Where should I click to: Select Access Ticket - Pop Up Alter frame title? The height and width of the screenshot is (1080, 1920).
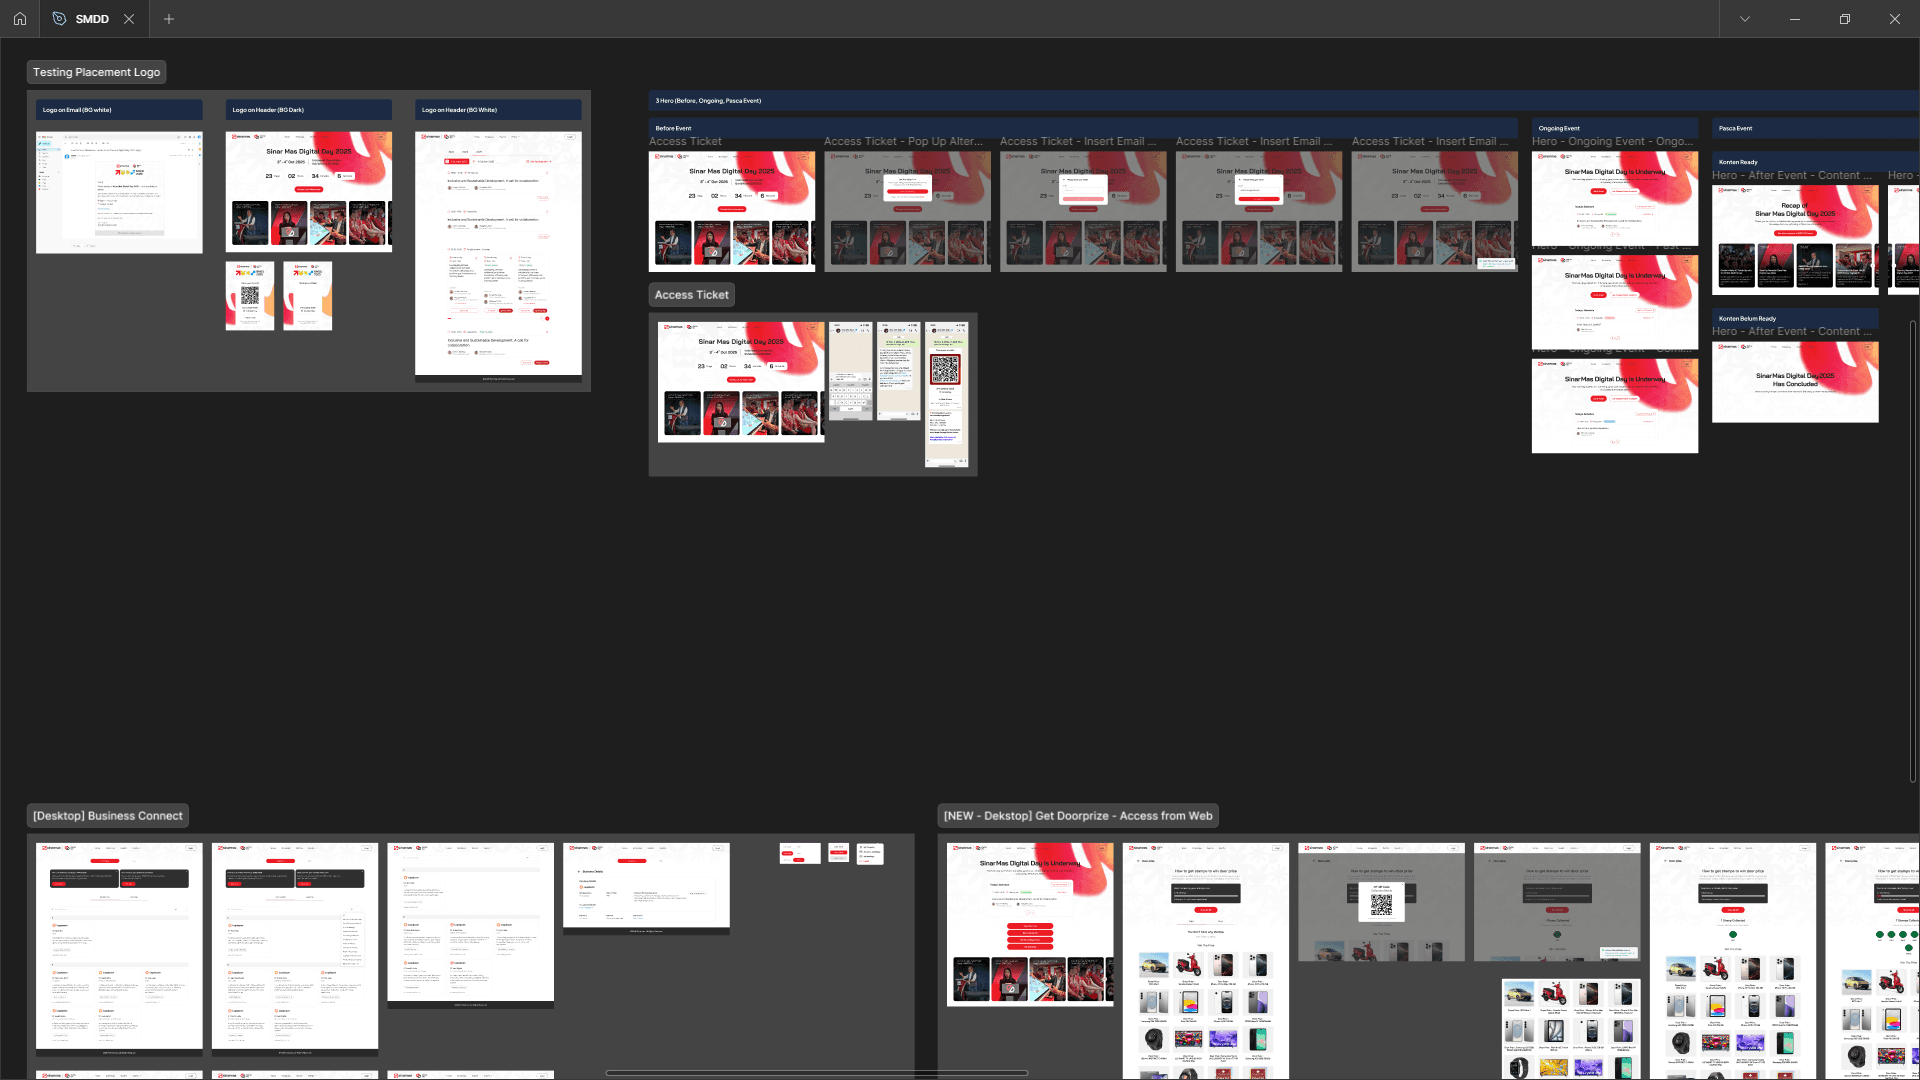click(x=903, y=142)
